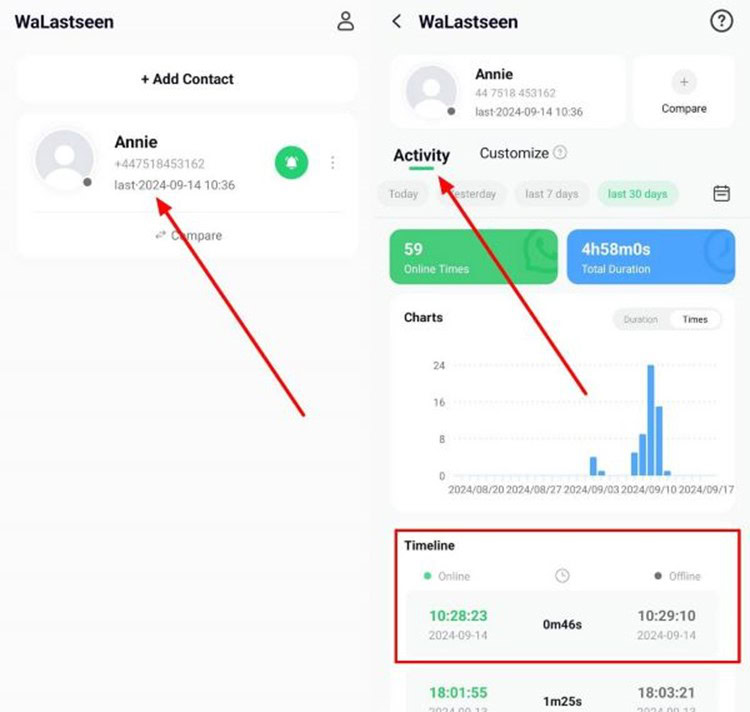Open the user profile icon
750x712 pixels.
(x=345, y=22)
